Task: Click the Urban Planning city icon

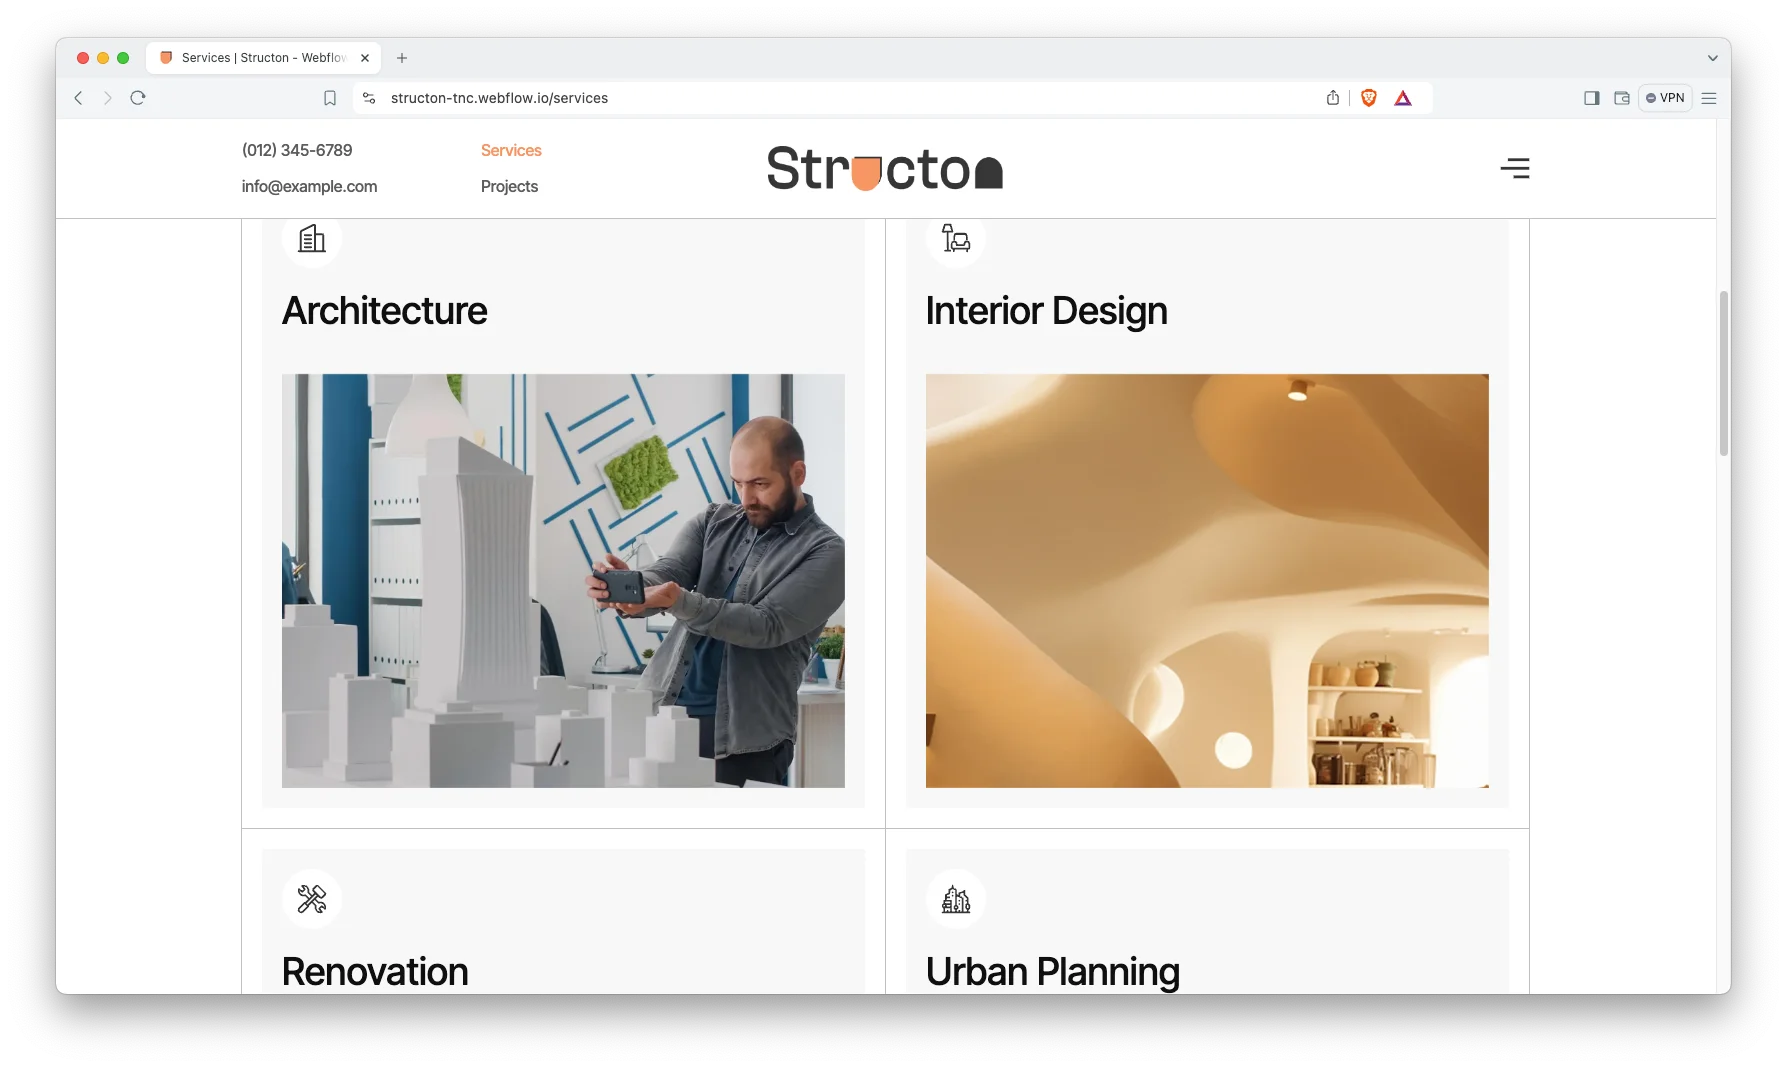Action: coord(955,899)
